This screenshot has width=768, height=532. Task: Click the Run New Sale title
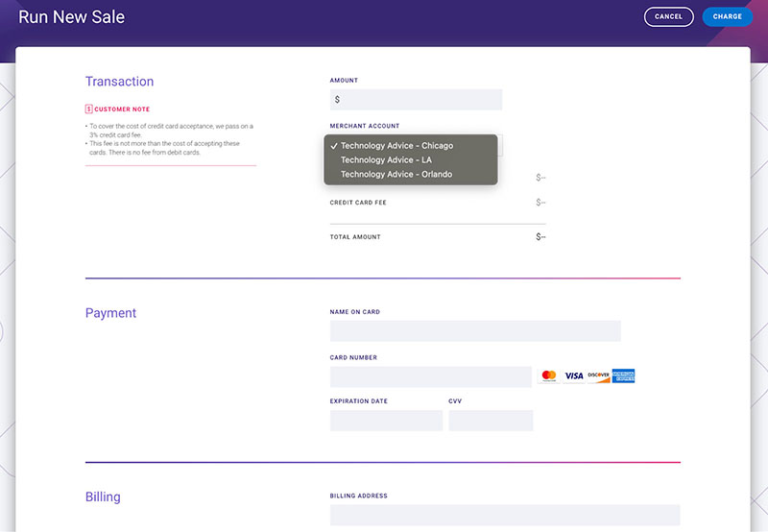[x=72, y=17]
